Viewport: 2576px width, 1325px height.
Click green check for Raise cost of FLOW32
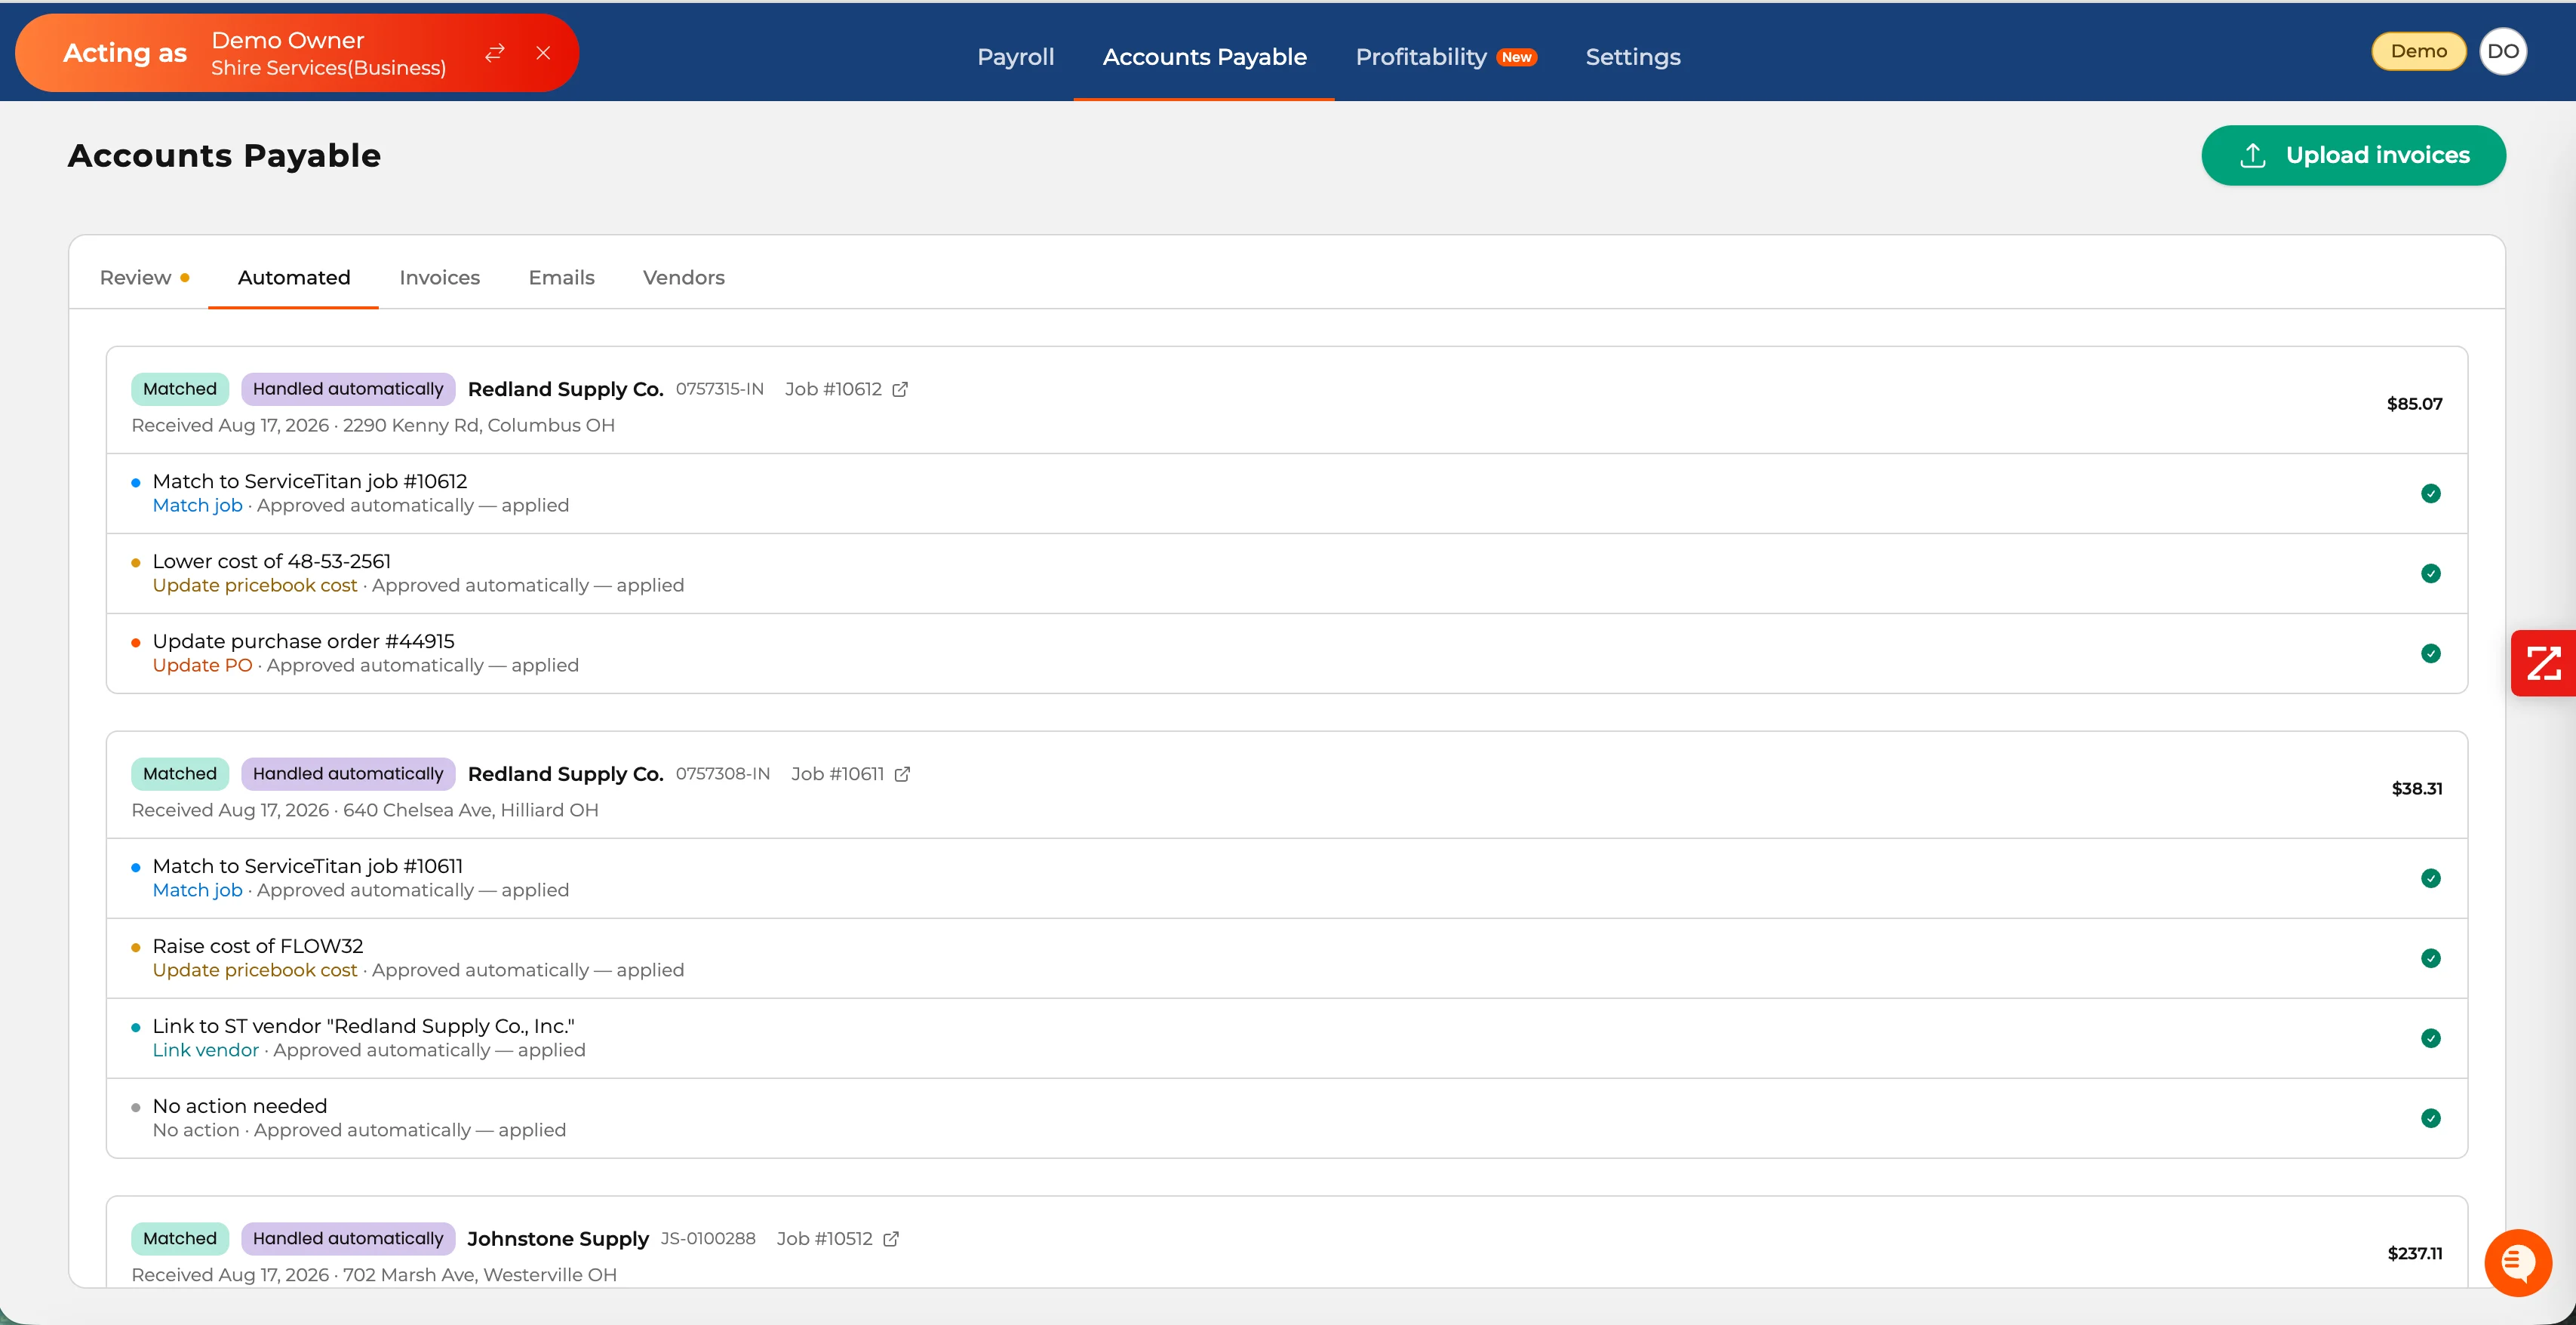[2431, 958]
